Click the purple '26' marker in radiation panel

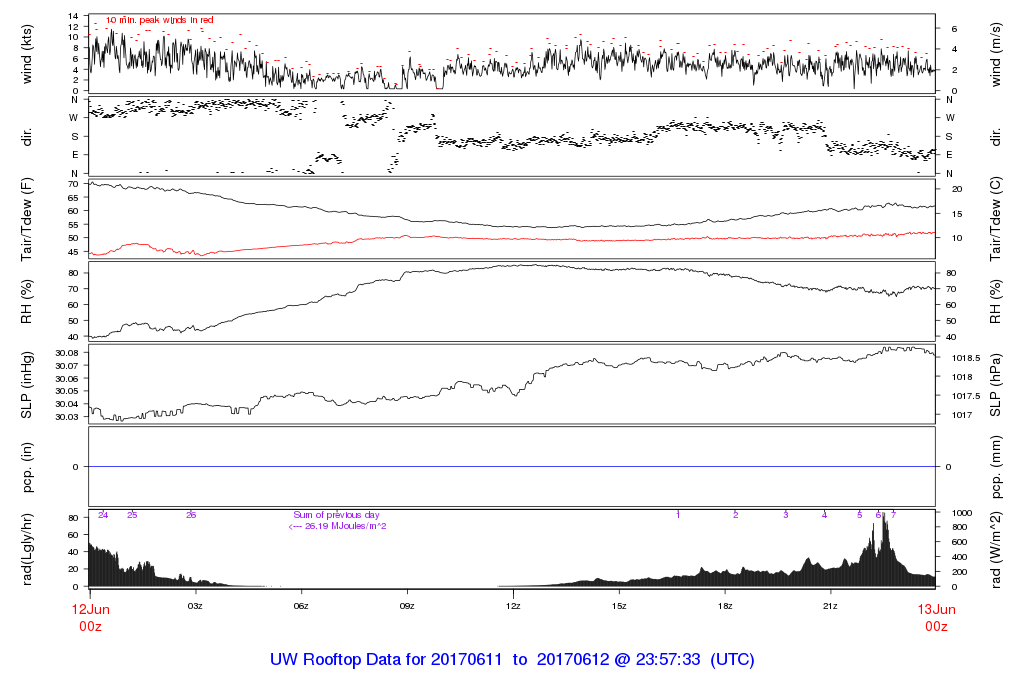pos(191,515)
